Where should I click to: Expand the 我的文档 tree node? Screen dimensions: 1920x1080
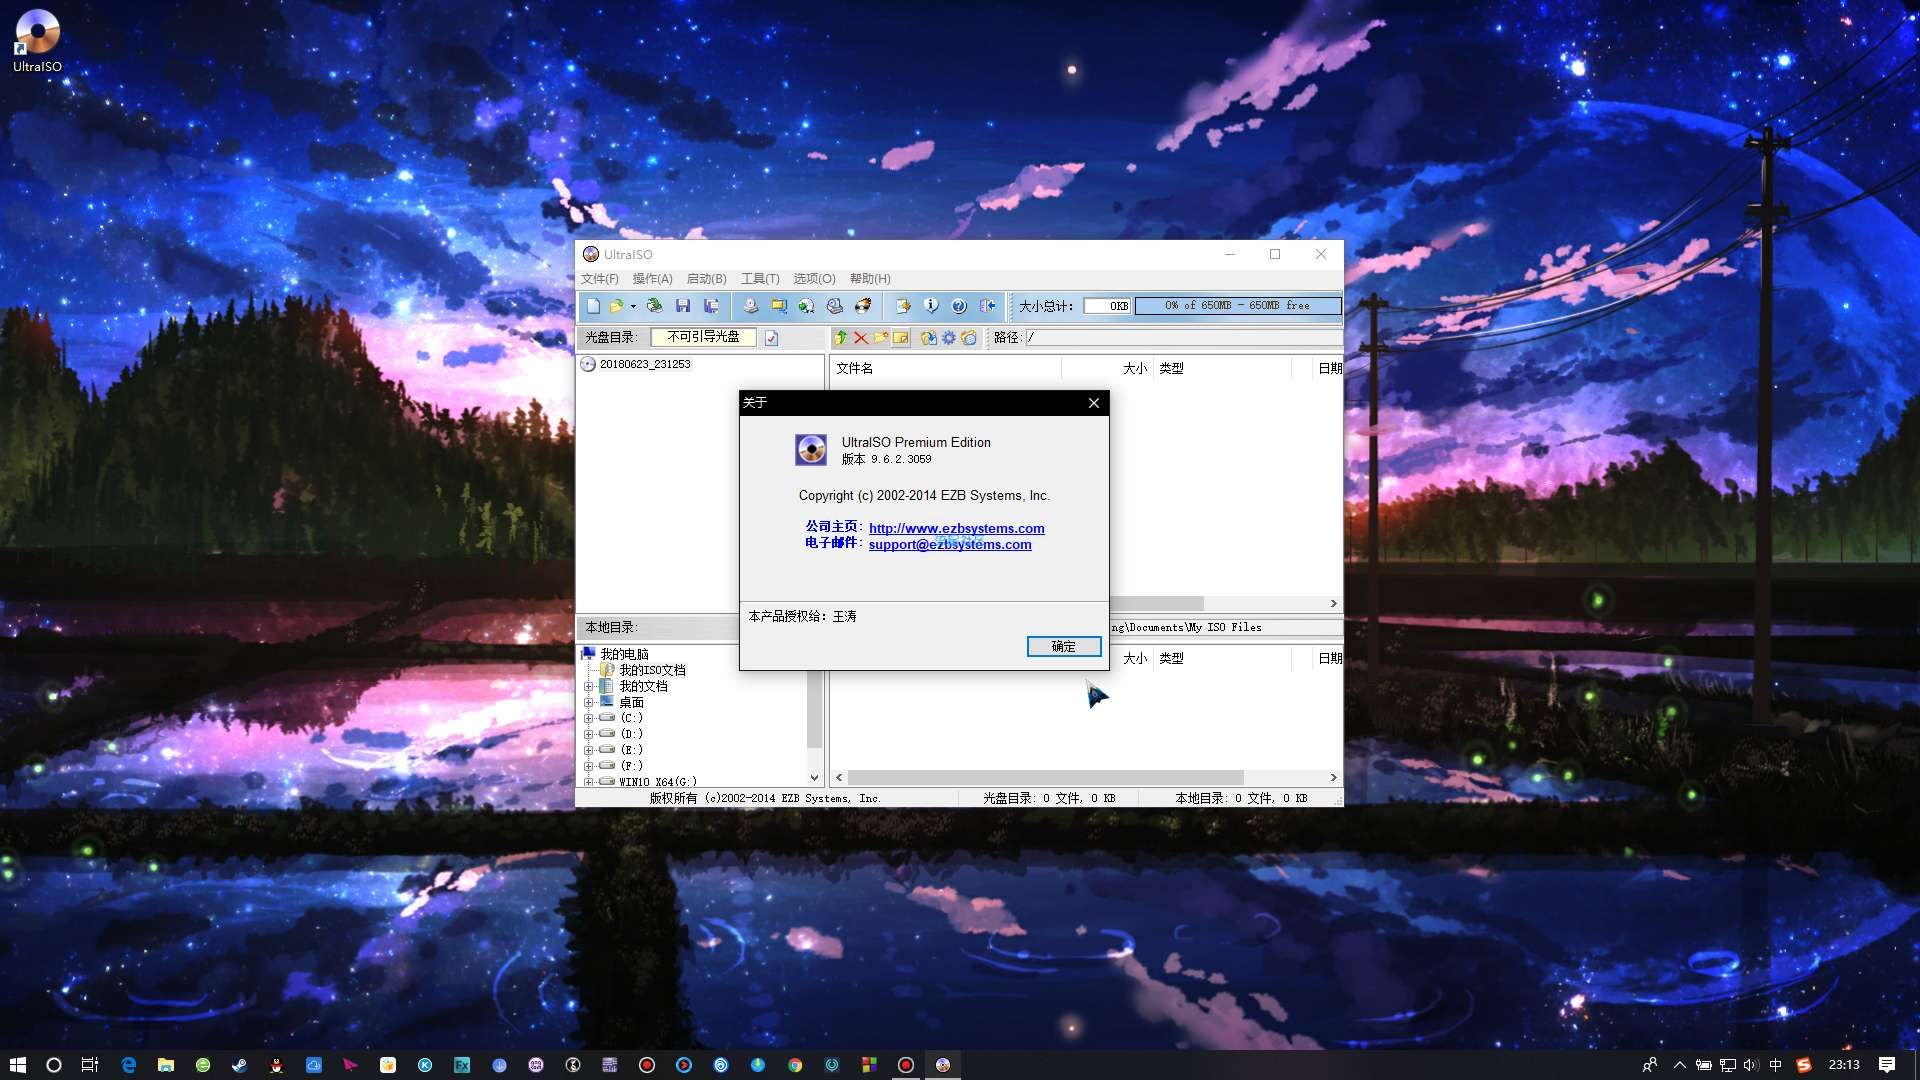tap(589, 687)
